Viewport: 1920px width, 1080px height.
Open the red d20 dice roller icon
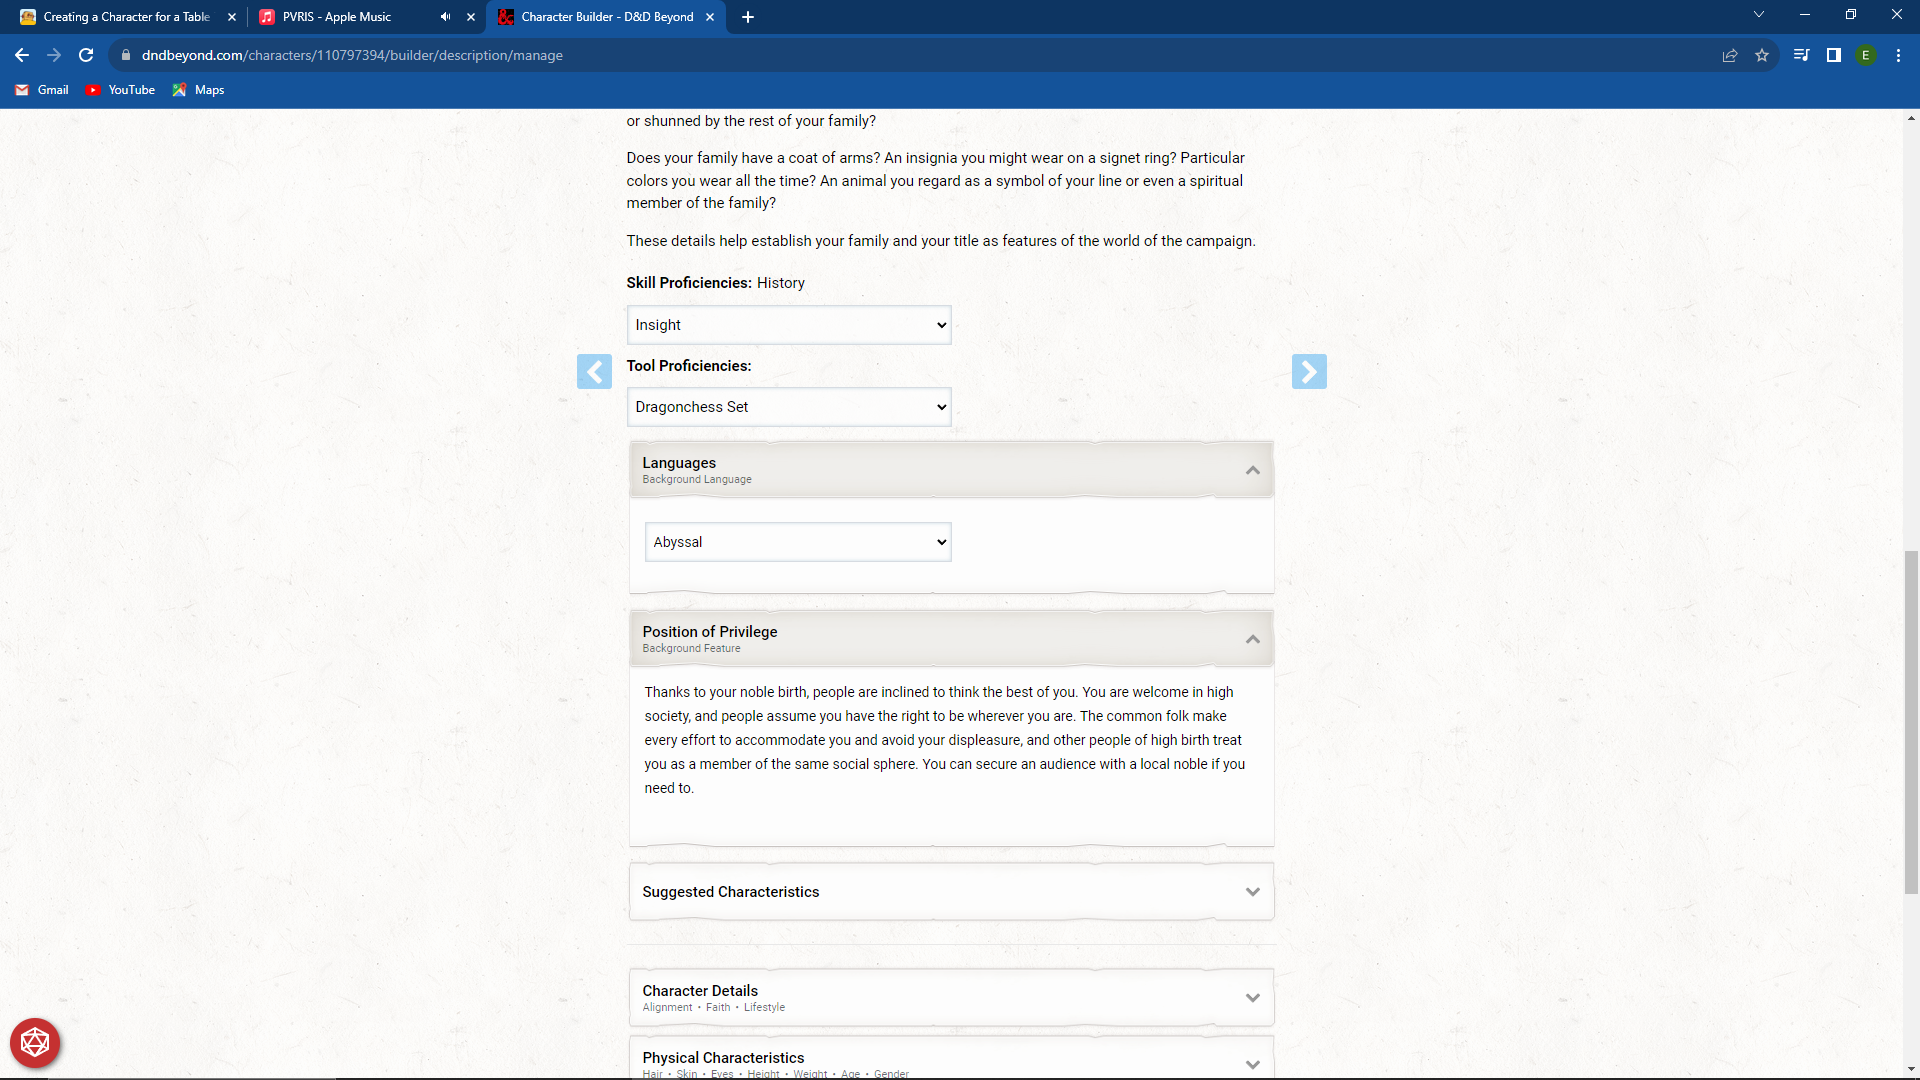pos(34,1042)
